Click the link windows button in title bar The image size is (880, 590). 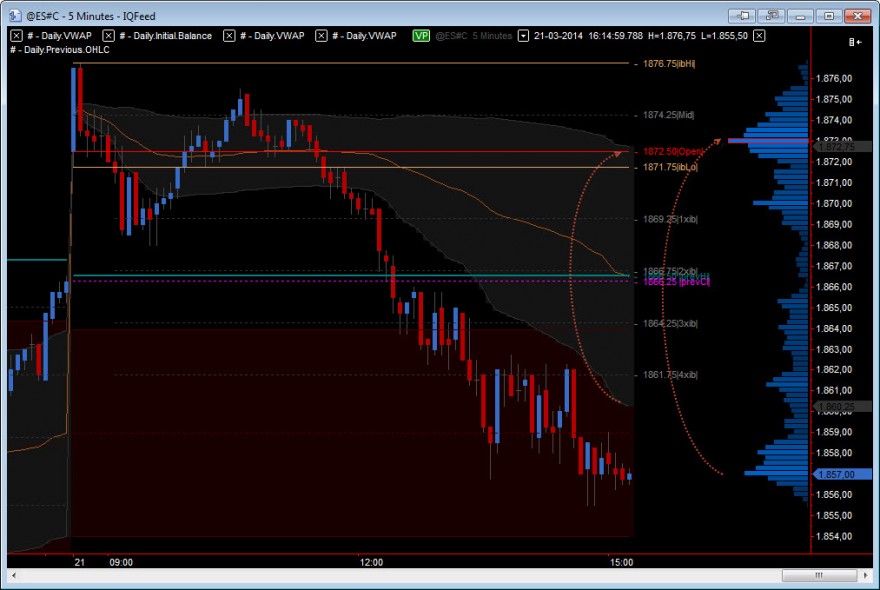point(772,16)
